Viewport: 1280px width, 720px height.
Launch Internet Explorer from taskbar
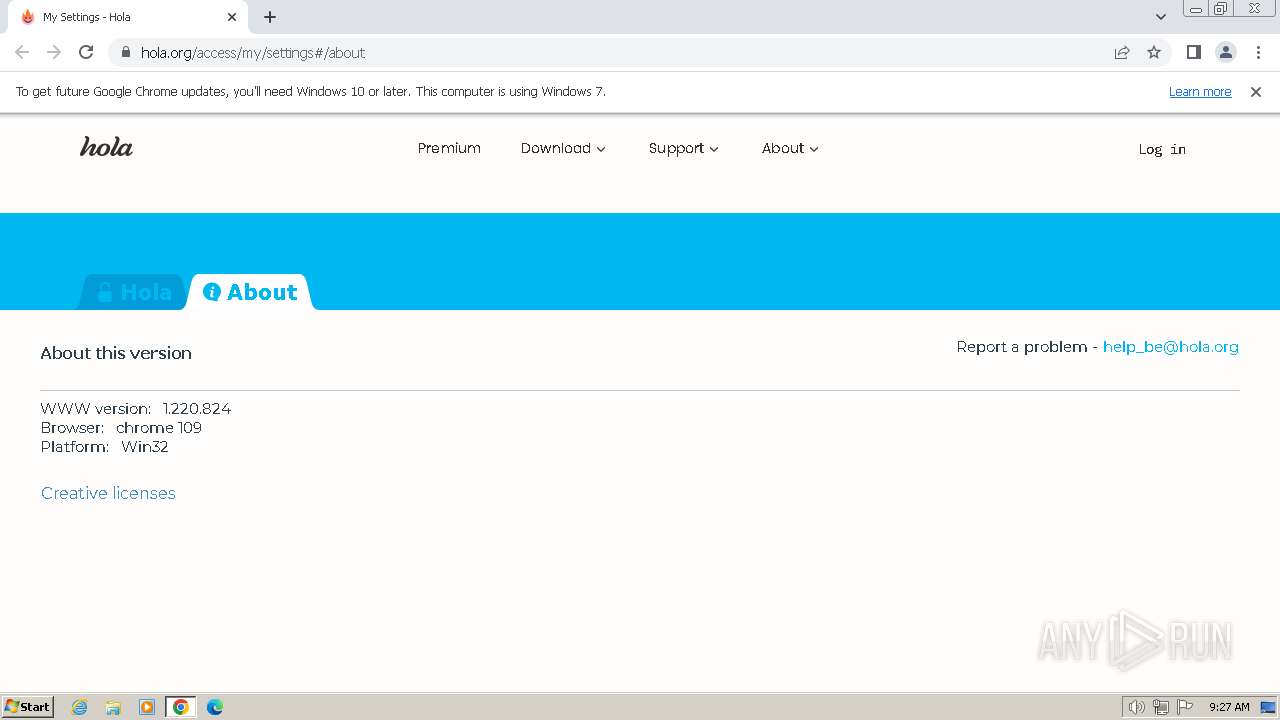[x=80, y=707]
